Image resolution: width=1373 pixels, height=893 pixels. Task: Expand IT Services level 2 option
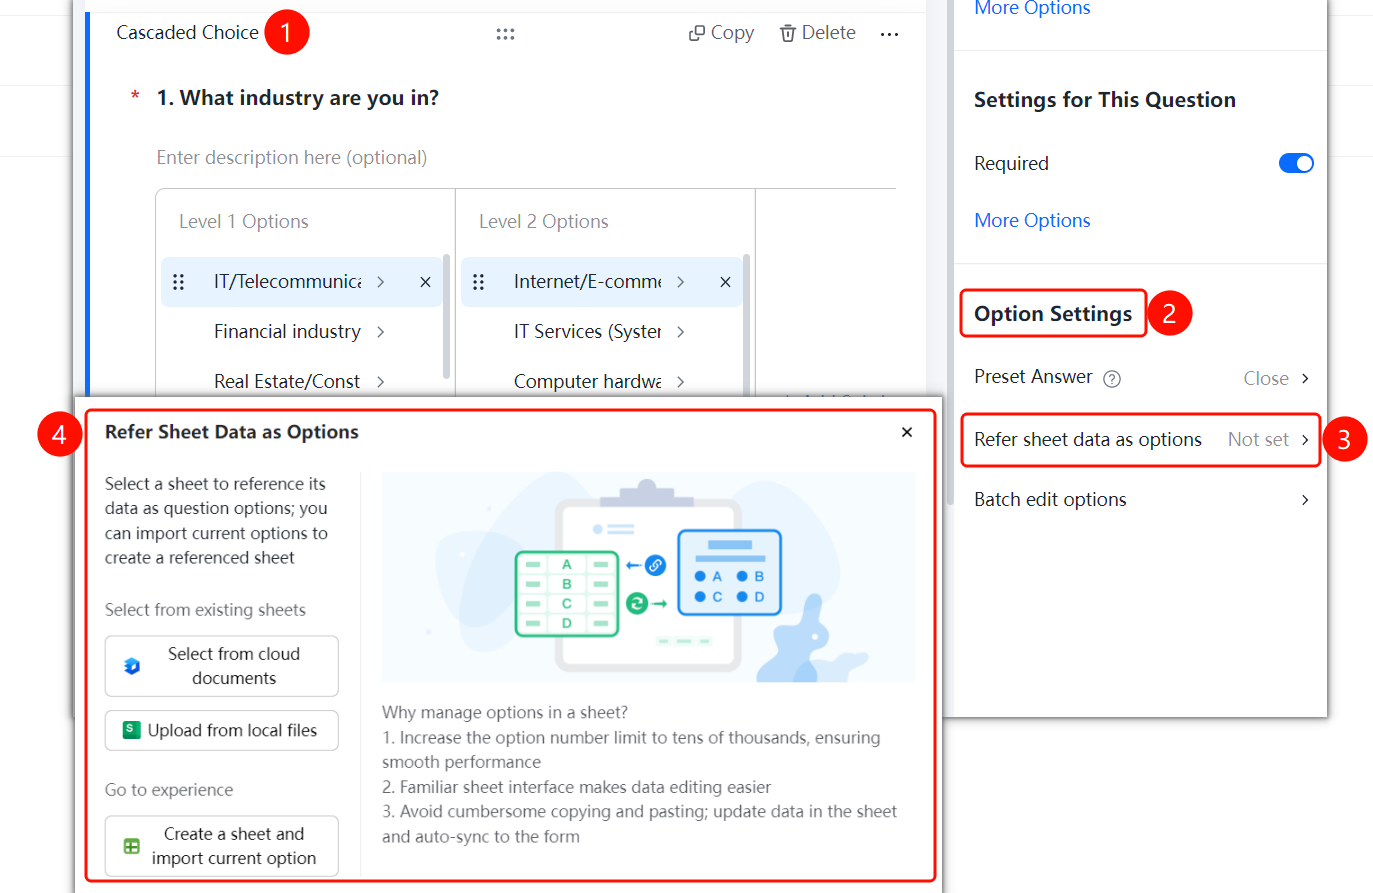coord(681,332)
